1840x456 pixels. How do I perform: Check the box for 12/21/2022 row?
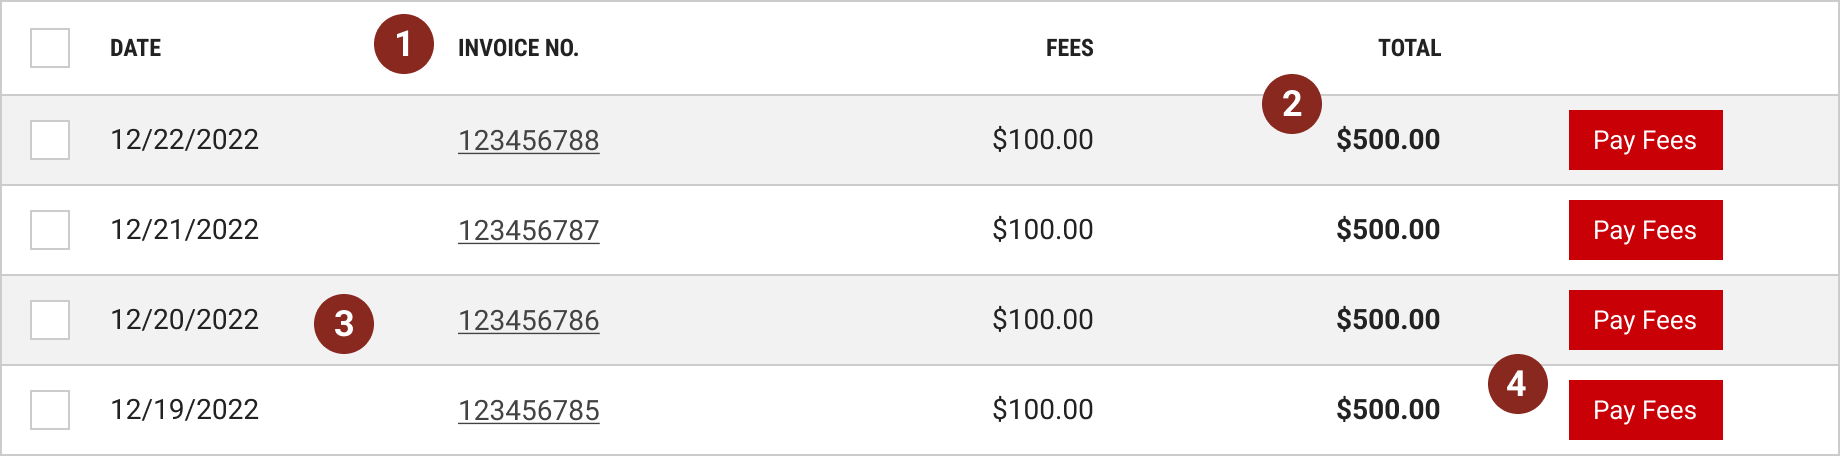click(x=50, y=230)
